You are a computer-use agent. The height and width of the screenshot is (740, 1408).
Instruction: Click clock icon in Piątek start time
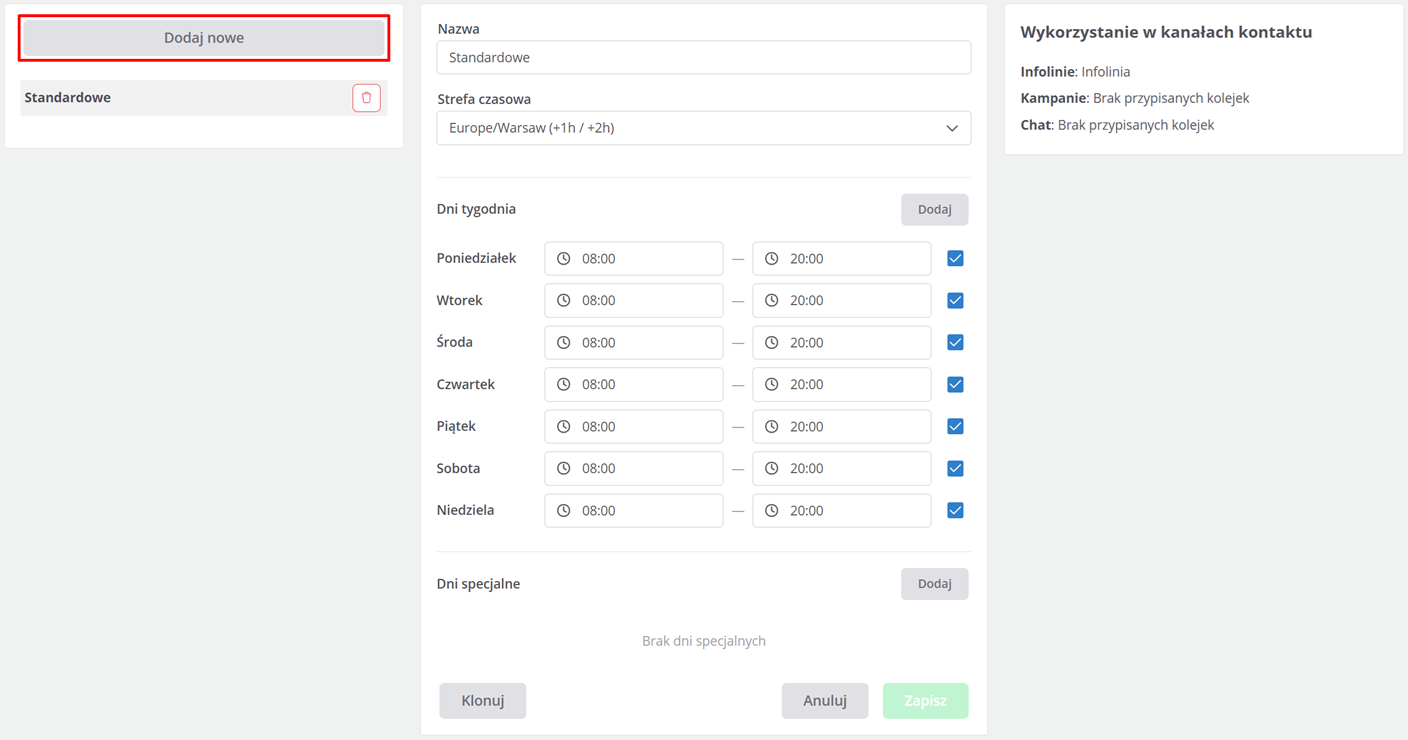tap(564, 427)
